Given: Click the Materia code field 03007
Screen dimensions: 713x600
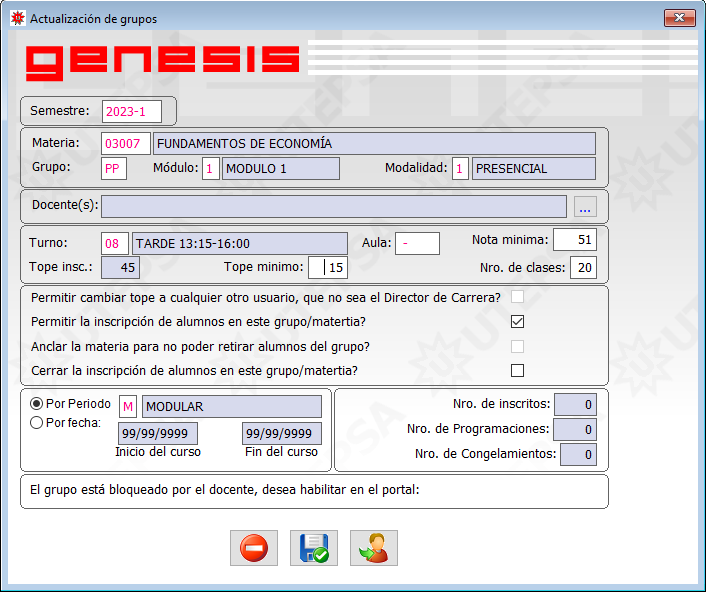Looking at the screenshot, I should click(x=126, y=144).
